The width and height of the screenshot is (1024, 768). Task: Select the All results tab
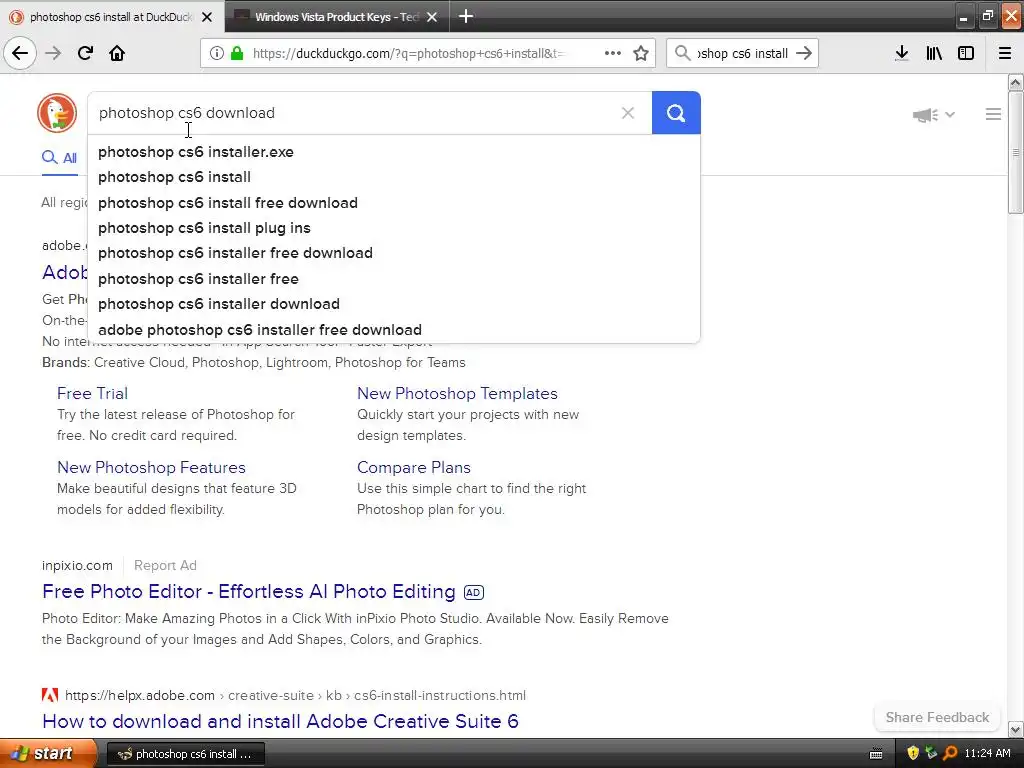pyautogui.click(x=59, y=157)
